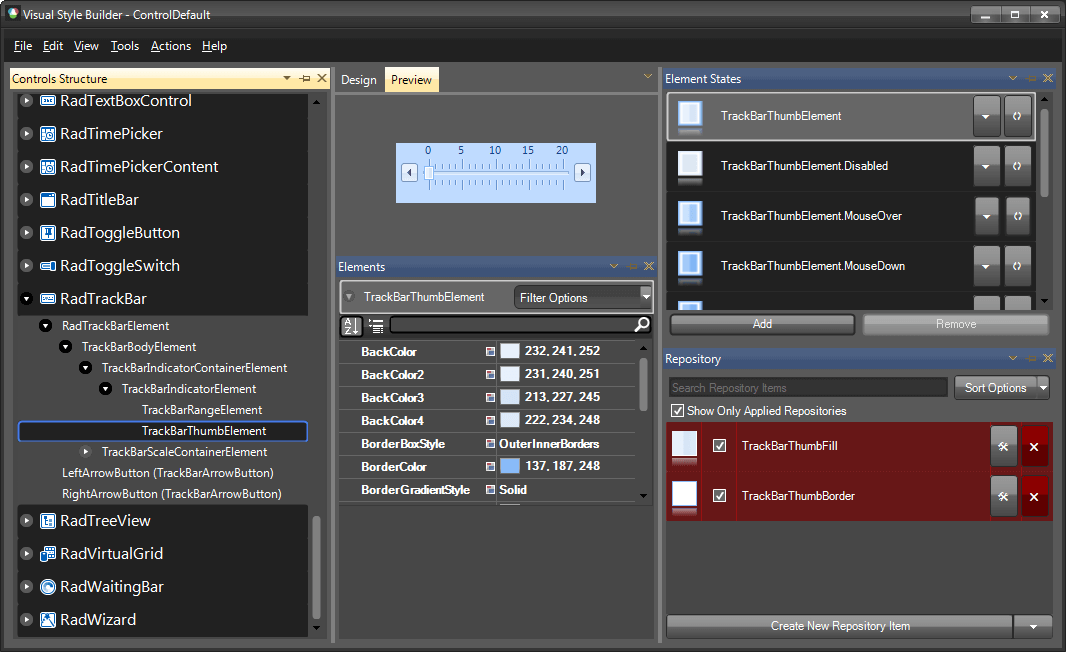Open repository settings for TrackBarThumbFill wrench icon
Image resolution: width=1066 pixels, height=652 pixels.
pyautogui.click(x=1004, y=446)
